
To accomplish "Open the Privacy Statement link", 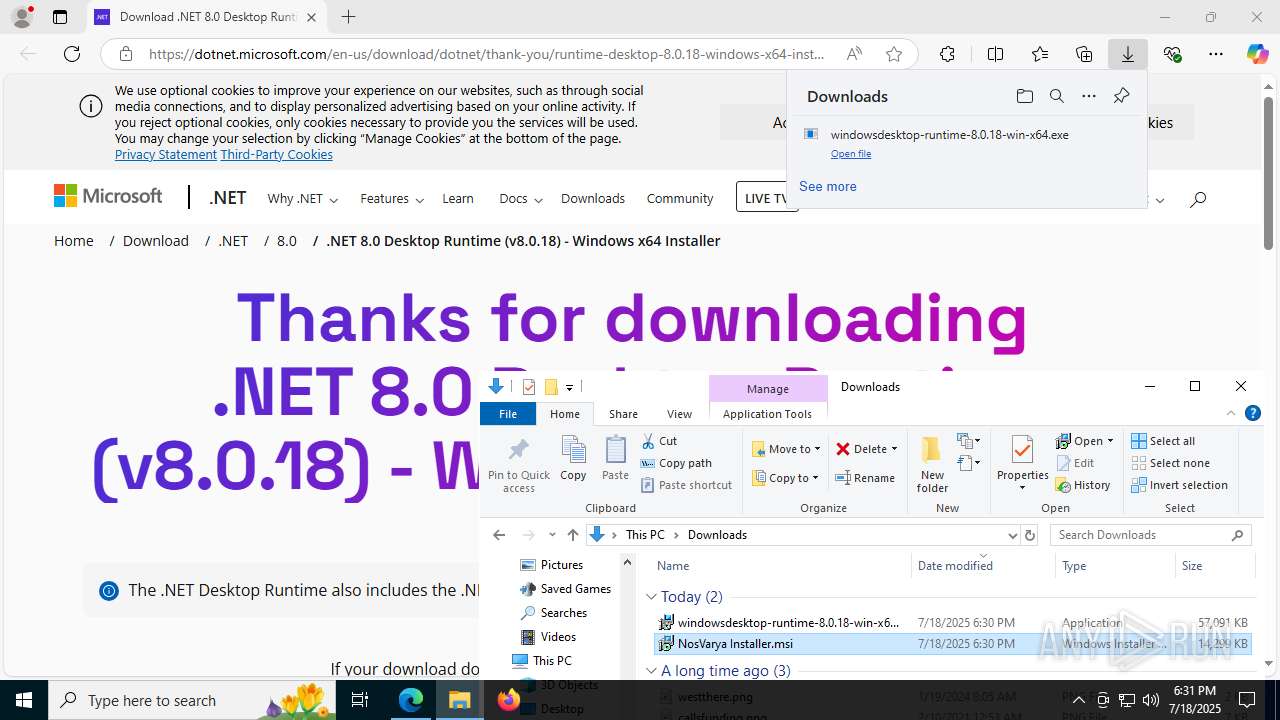I will click(x=166, y=155).
